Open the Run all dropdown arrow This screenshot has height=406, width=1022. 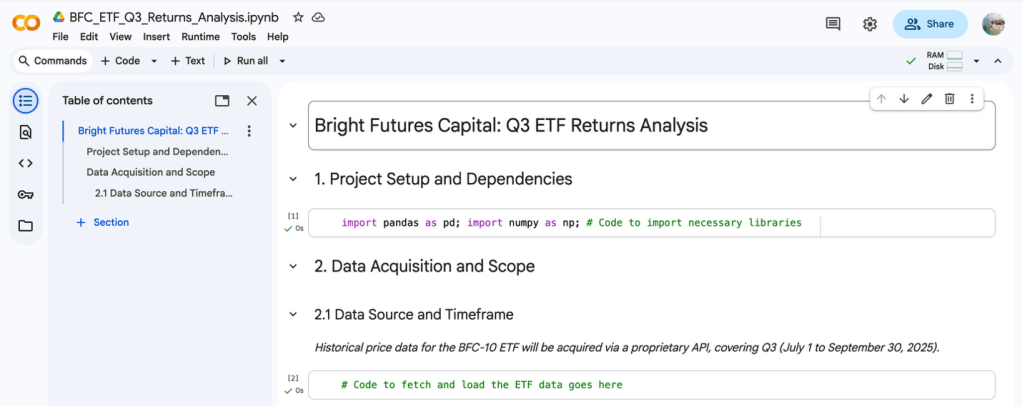click(283, 61)
